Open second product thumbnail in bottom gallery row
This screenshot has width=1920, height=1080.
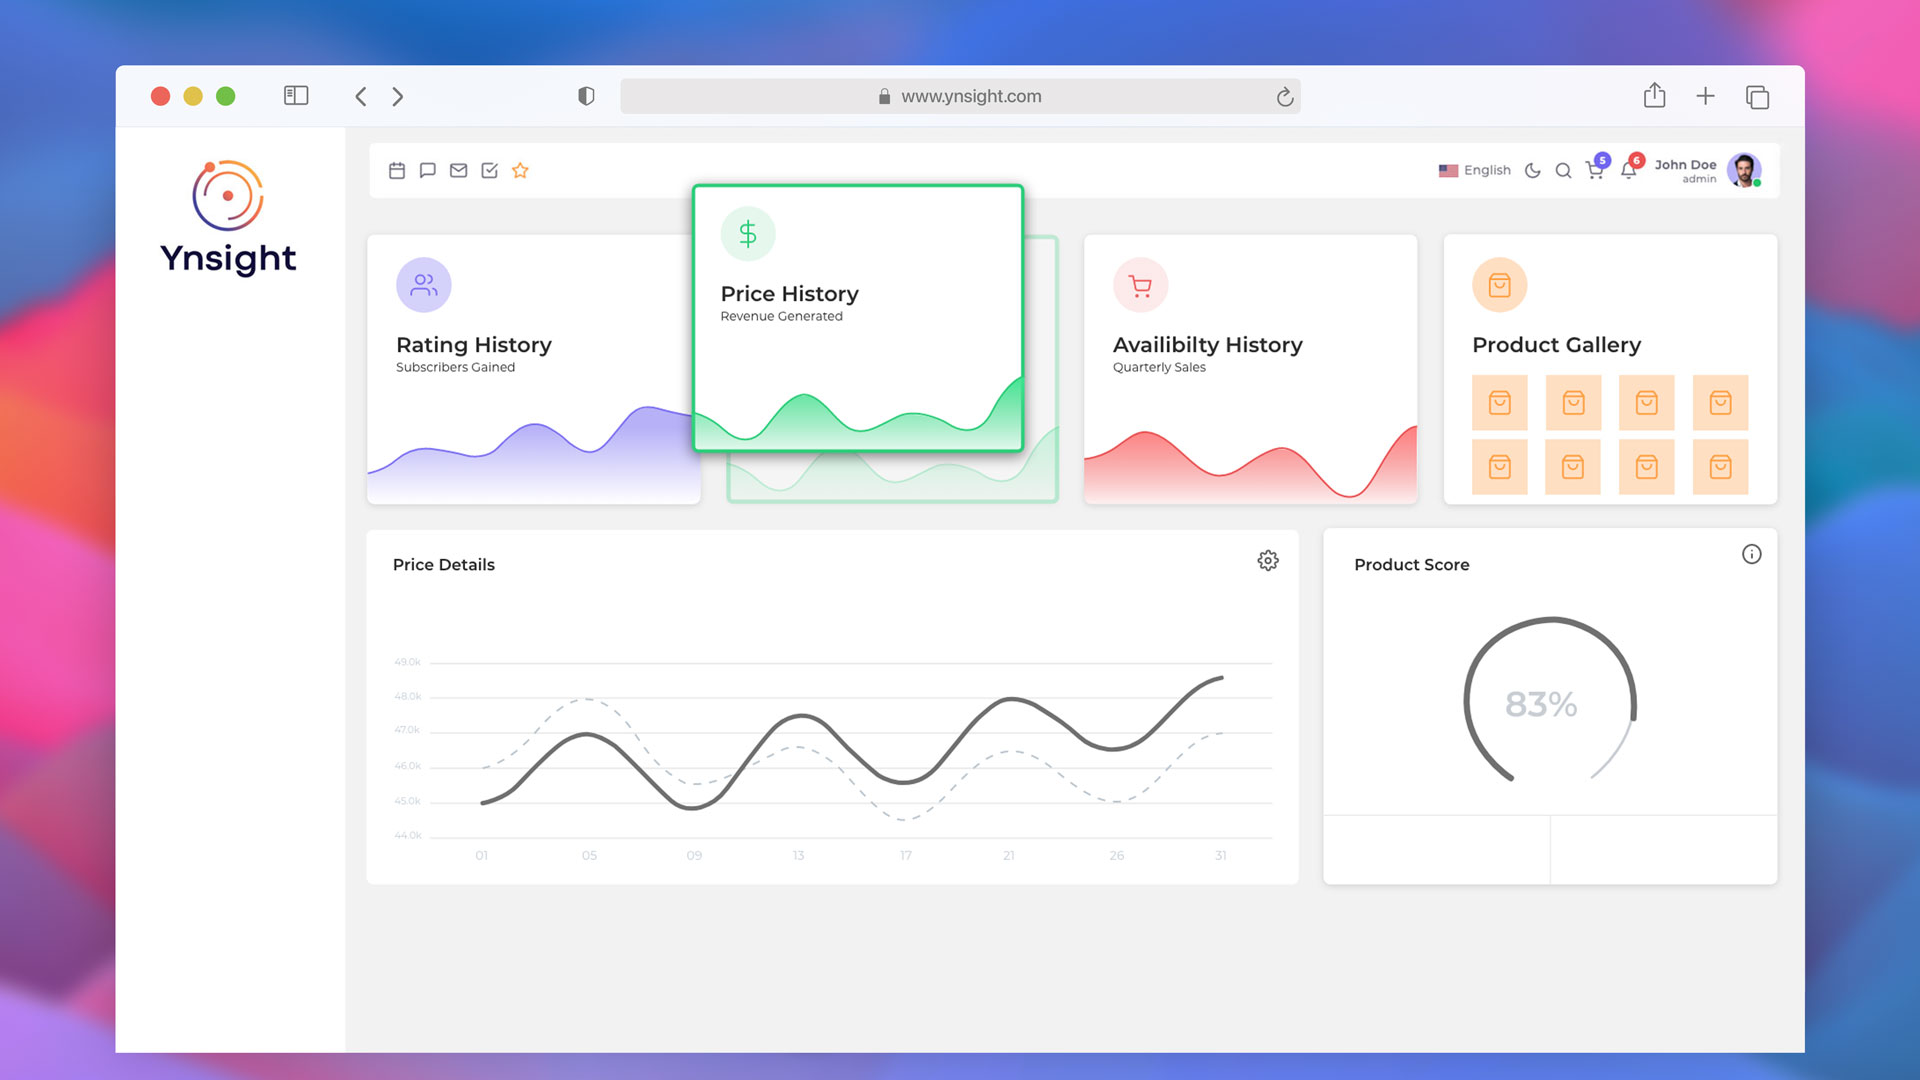click(1573, 467)
